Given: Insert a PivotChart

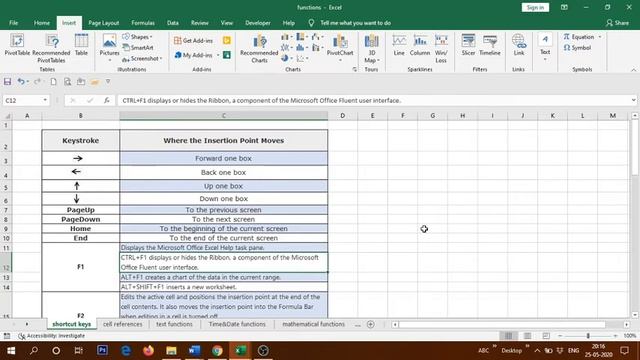Looking at the screenshot, I should pos(340,48).
